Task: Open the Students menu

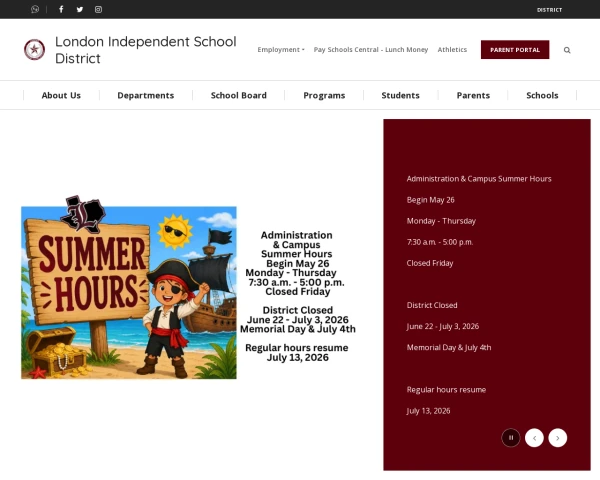Action: [x=401, y=95]
